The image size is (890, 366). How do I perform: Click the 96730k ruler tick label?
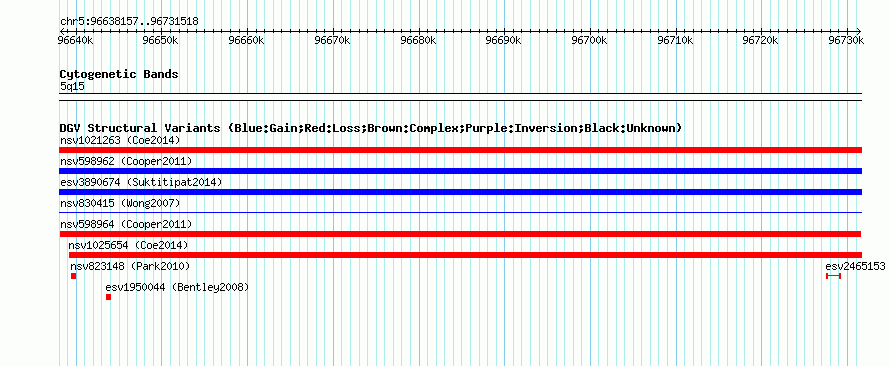[x=846, y=40]
